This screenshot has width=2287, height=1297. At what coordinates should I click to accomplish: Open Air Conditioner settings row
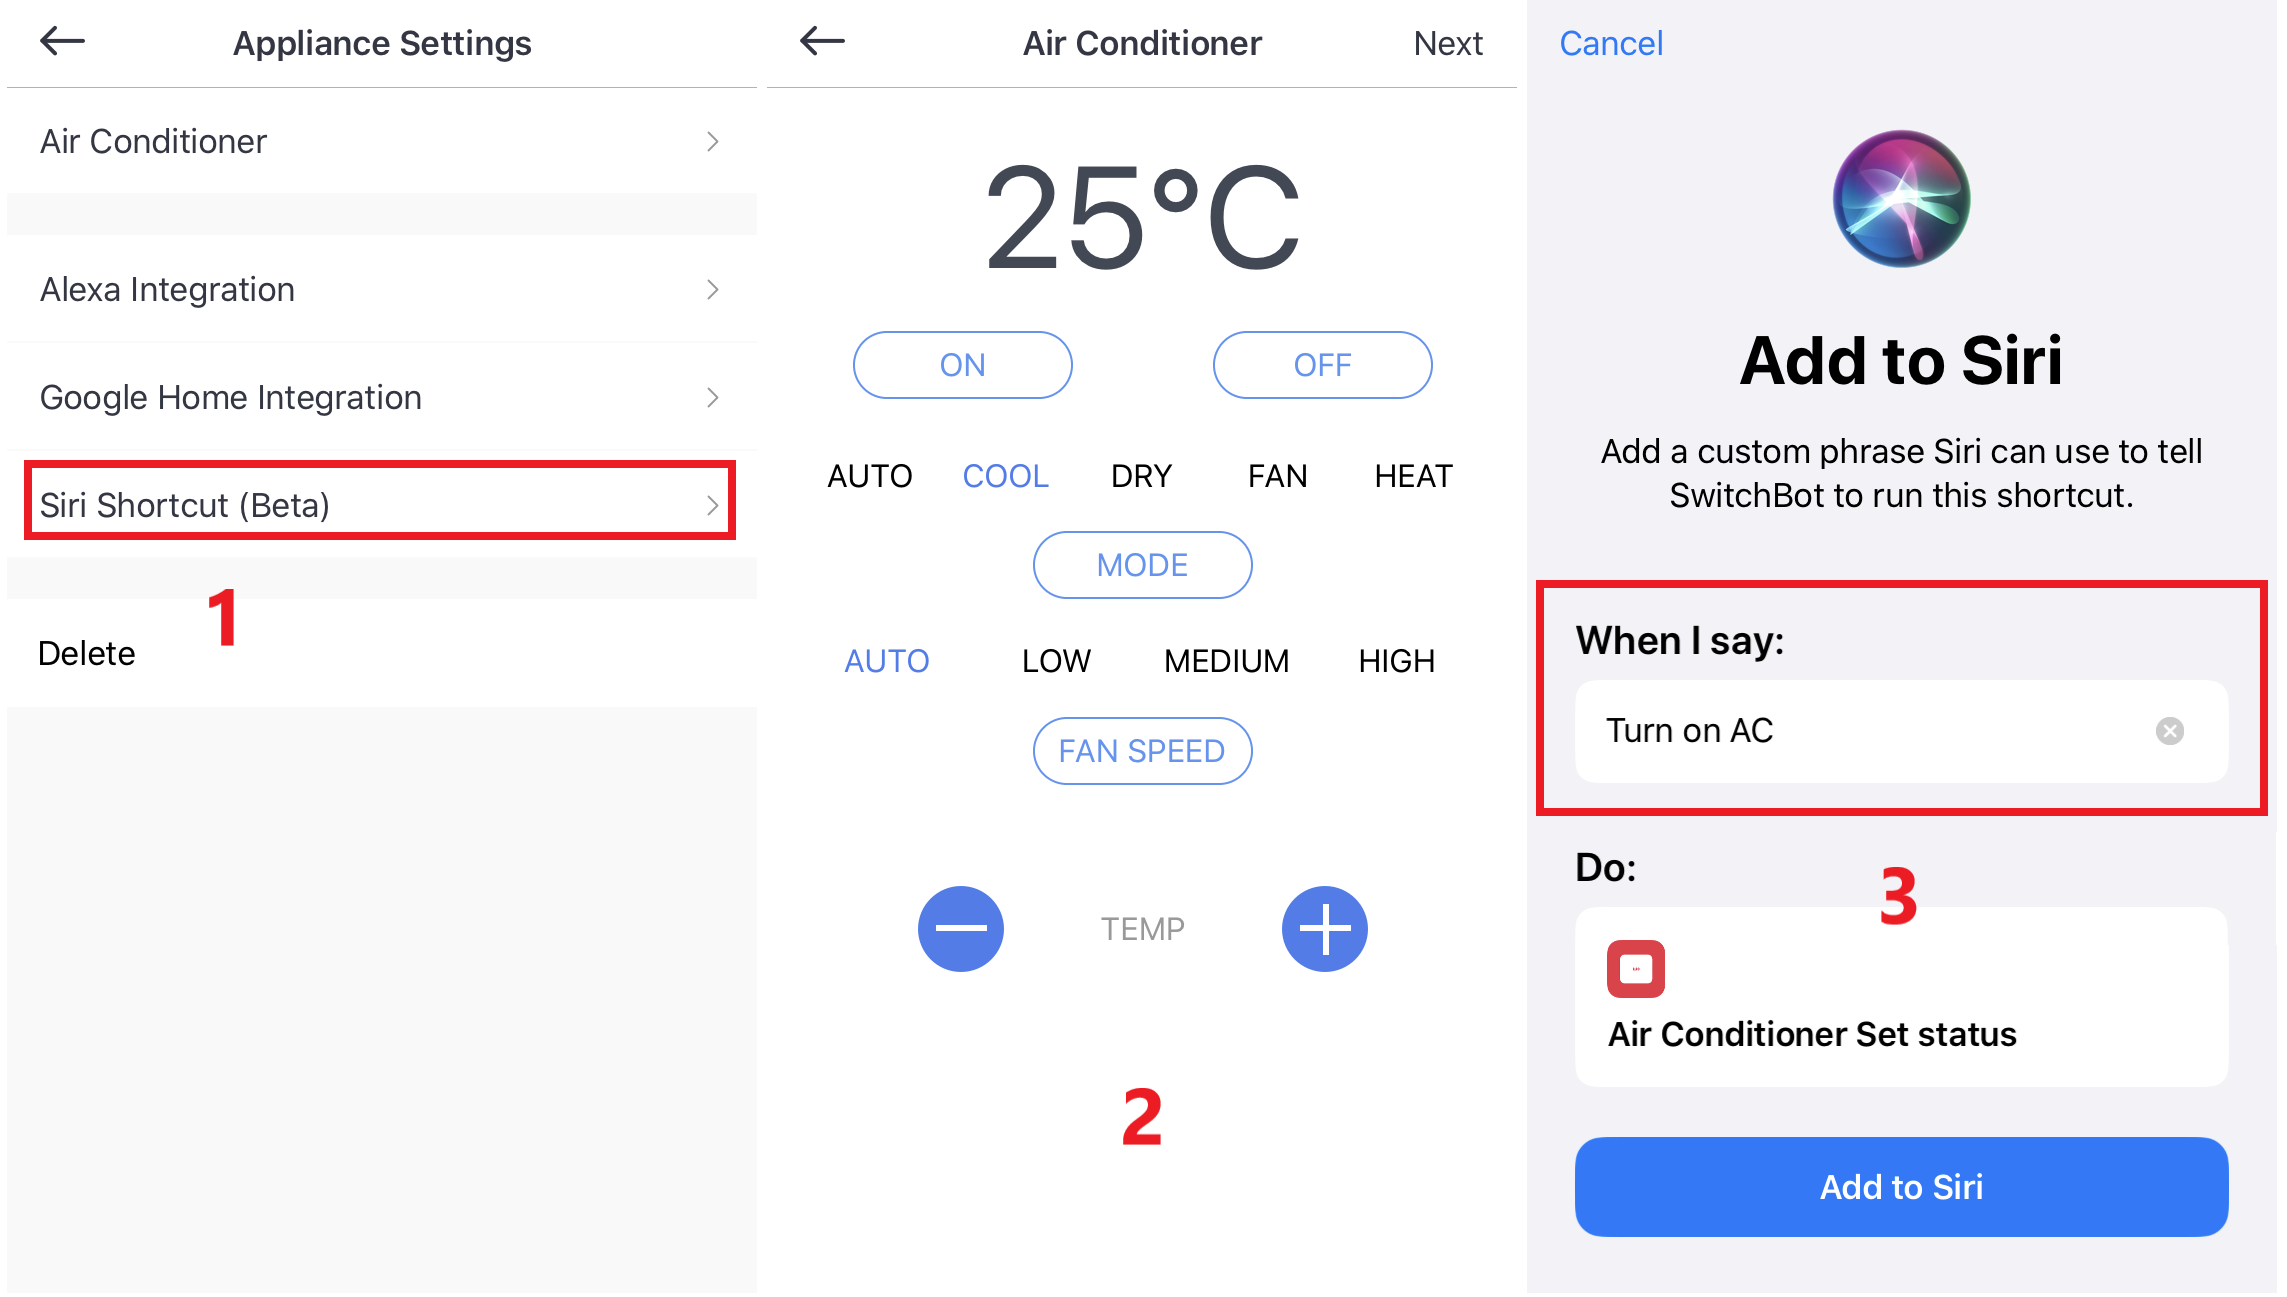click(x=381, y=141)
